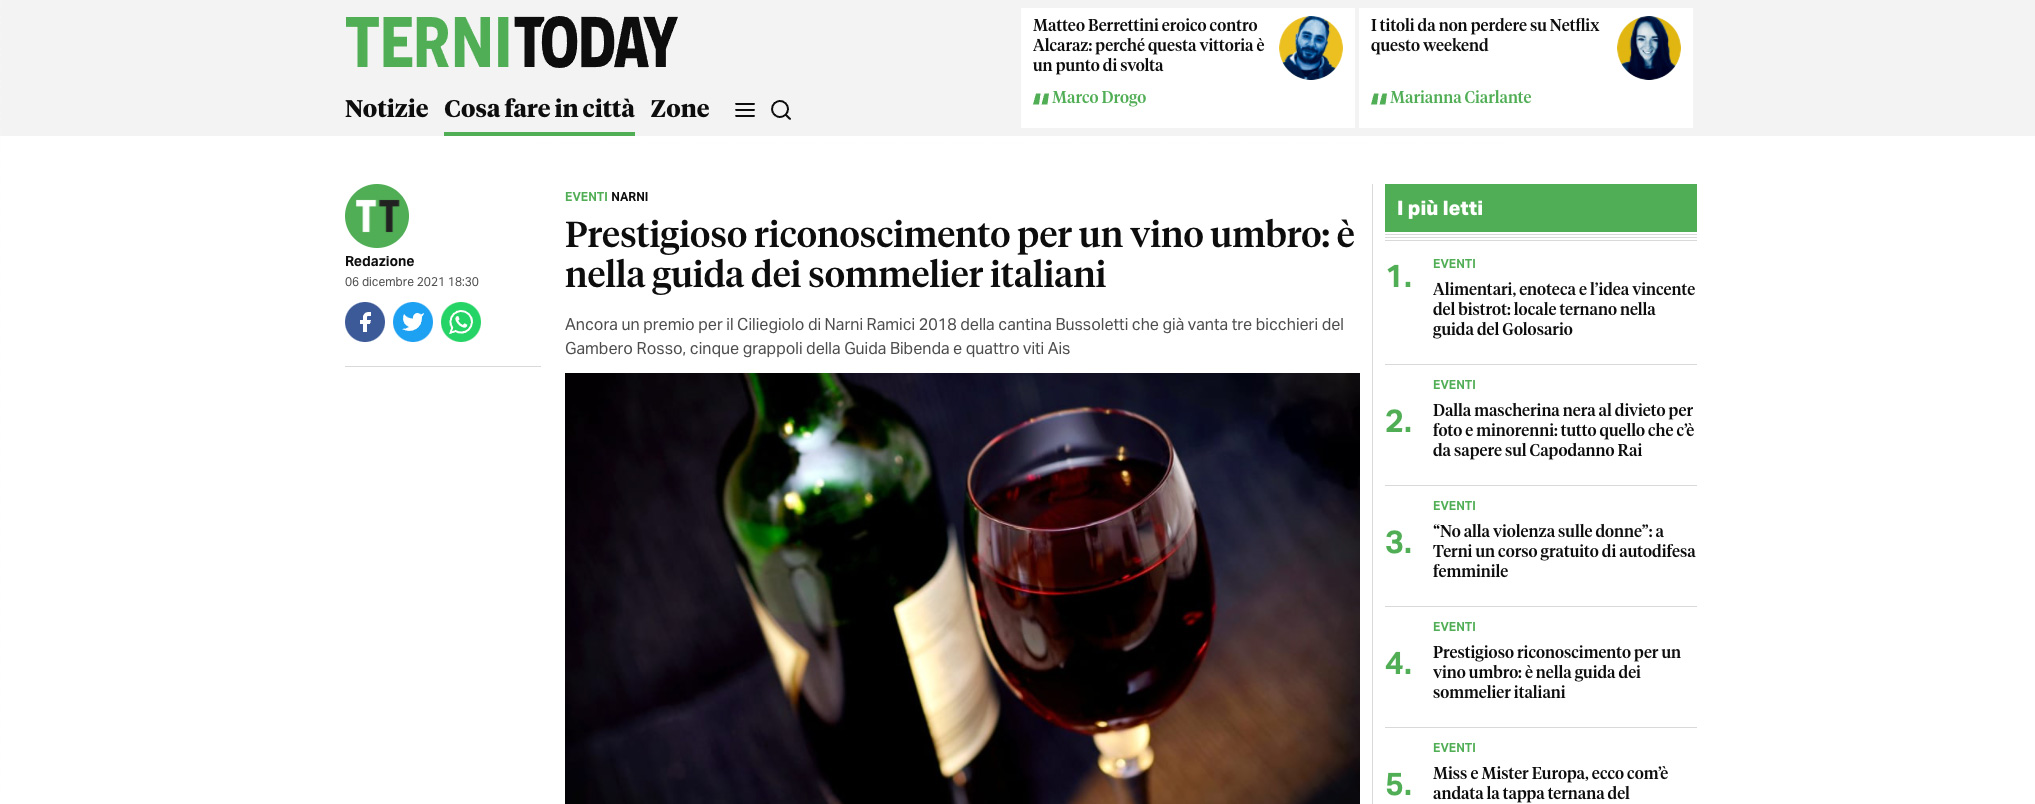The height and width of the screenshot is (804, 2035).
Task: Open the Zone menu item
Action: point(680,108)
